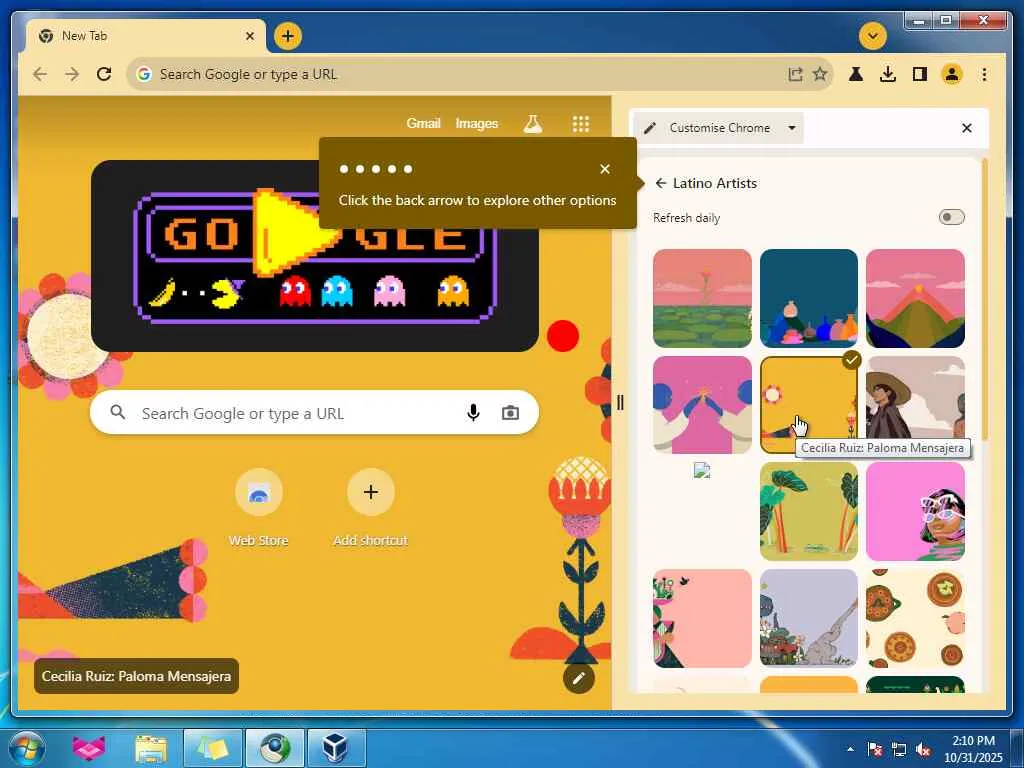Open the Customise Chrome panel dropdown
The height and width of the screenshot is (768, 1024).
[x=792, y=128]
